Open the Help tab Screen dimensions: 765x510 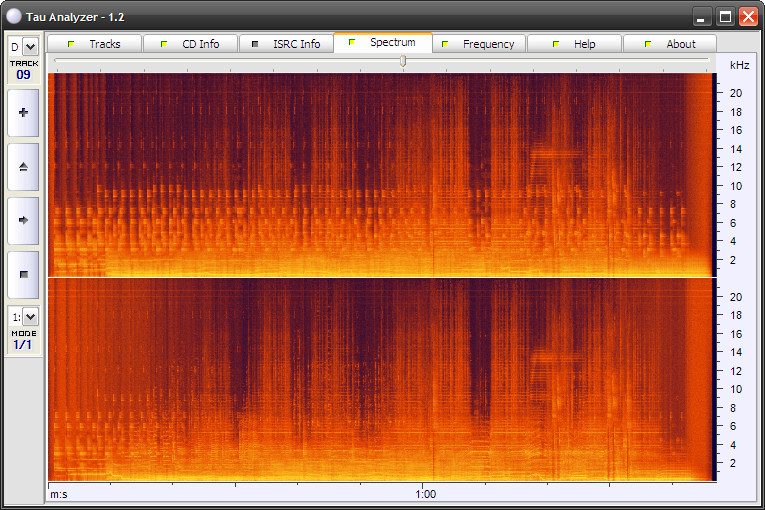(574, 44)
